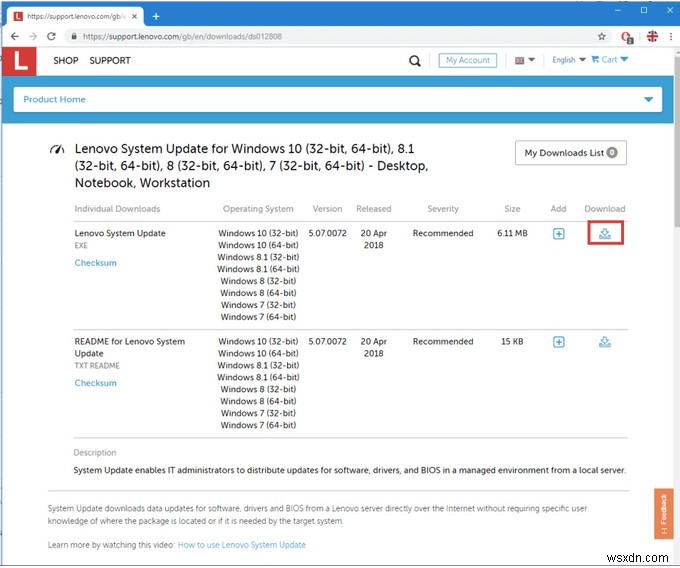This screenshot has height=568, width=680.
Task: Click the 15 KB size value
Action: [x=512, y=342]
